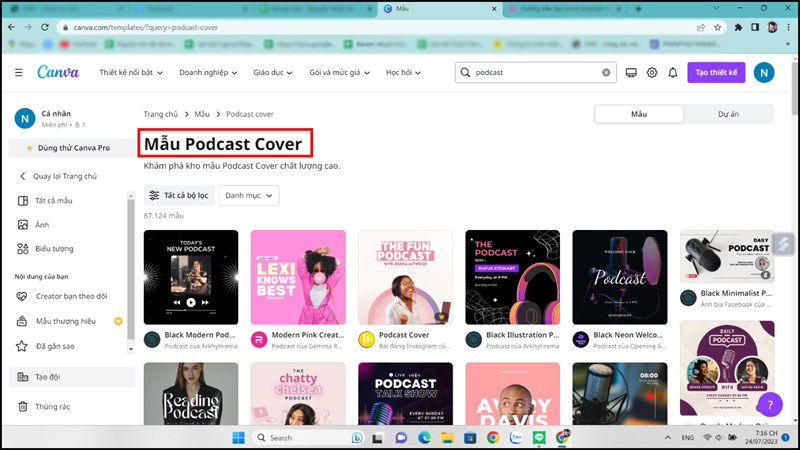Image resolution: width=800 pixels, height=450 pixels.
Task: Go to Mẫu breadcrumb link
Action: tap(202, 114)
